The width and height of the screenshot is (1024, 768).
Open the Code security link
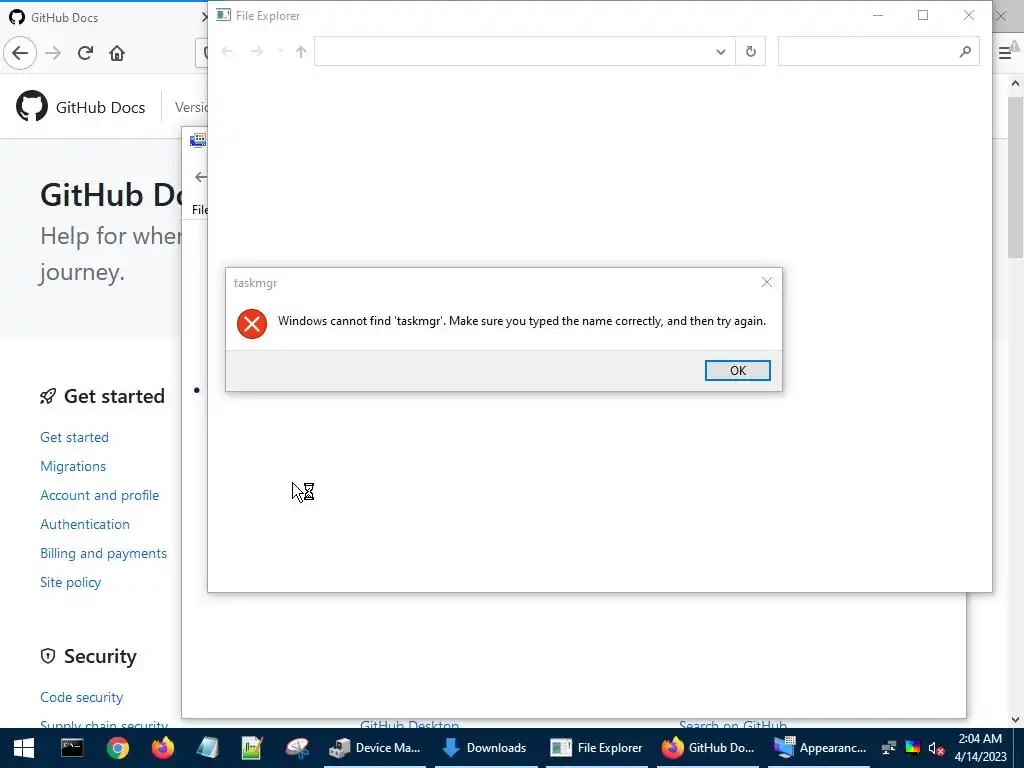click(x=82, y=697)
